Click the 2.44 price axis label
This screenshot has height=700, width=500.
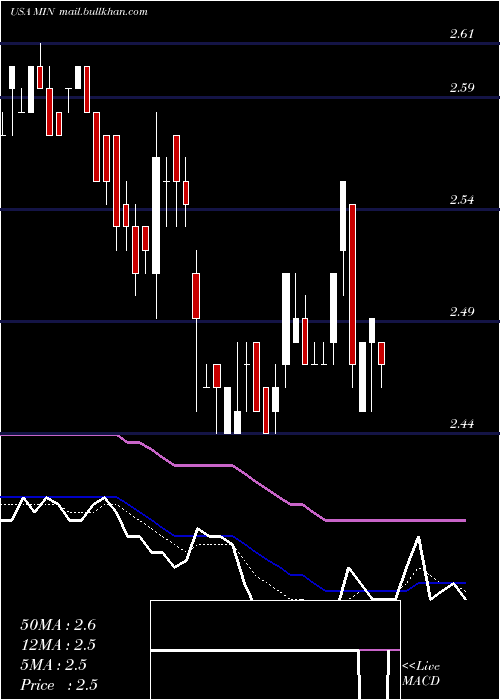[x=462, y=423]
